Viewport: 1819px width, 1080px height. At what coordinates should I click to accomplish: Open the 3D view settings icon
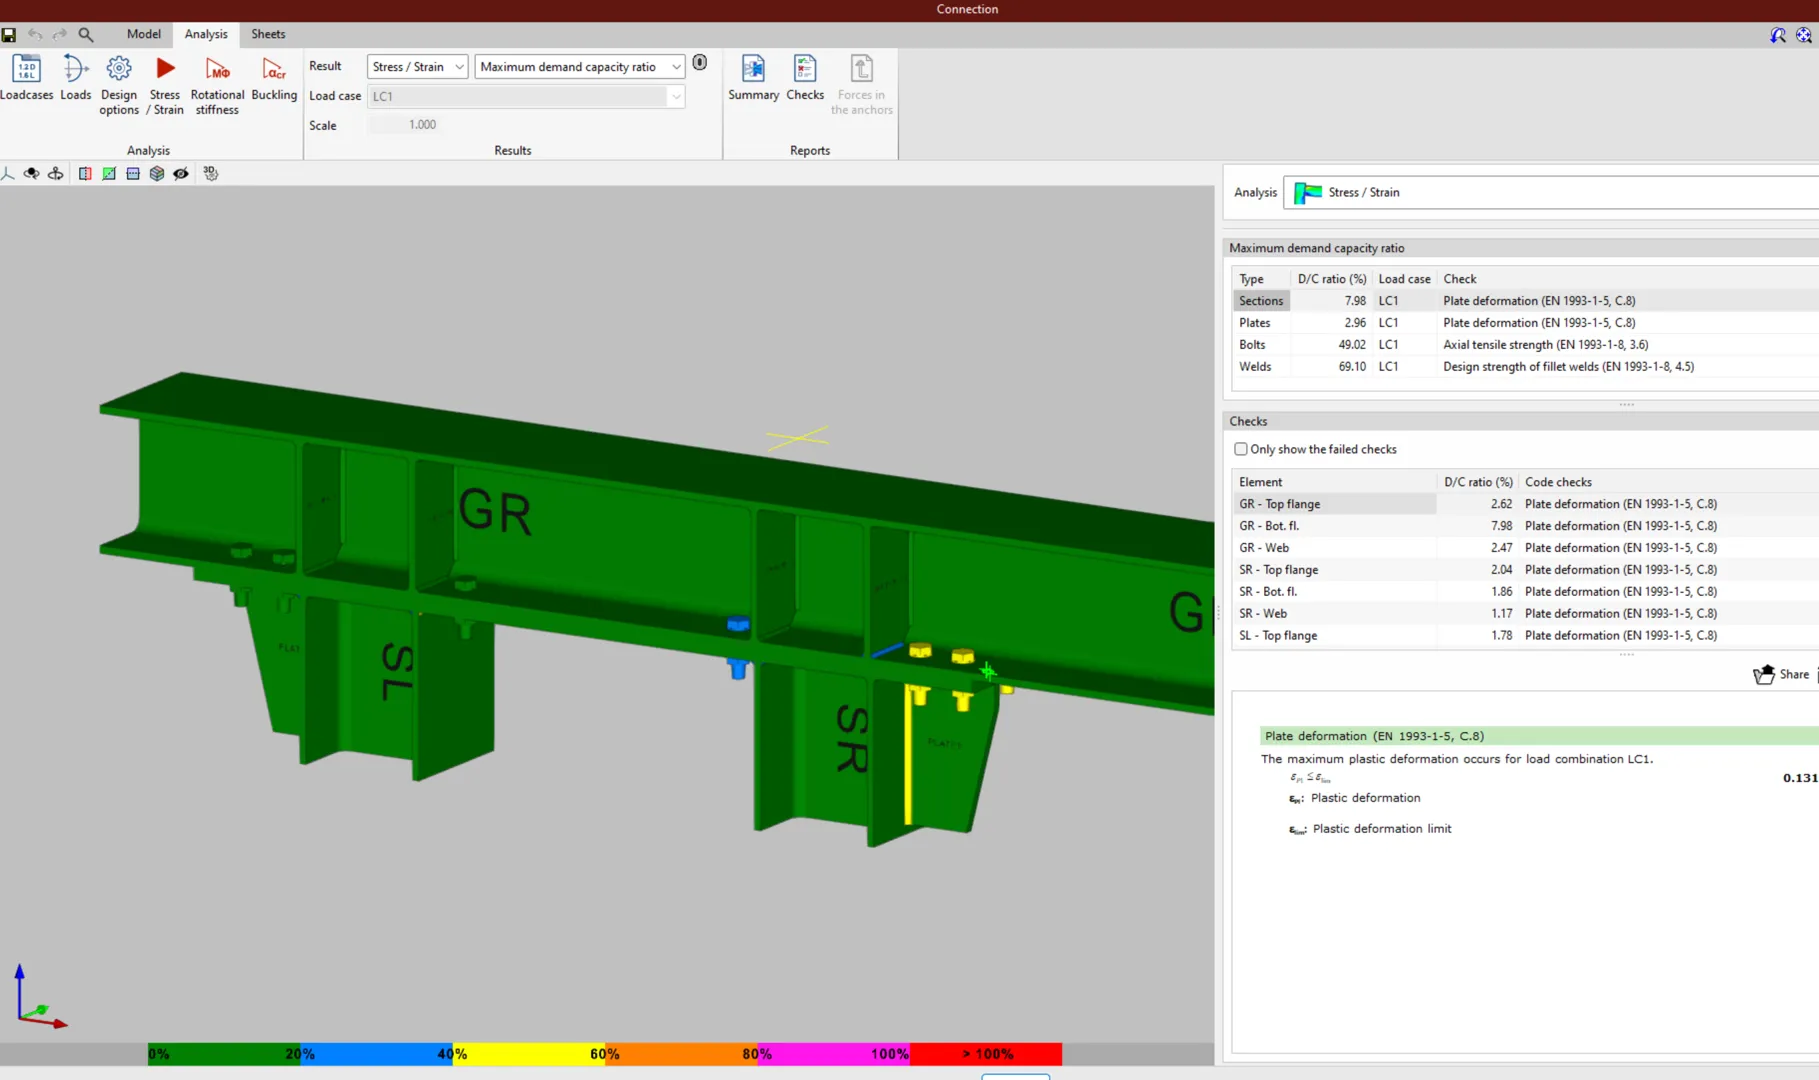(210, 174)
